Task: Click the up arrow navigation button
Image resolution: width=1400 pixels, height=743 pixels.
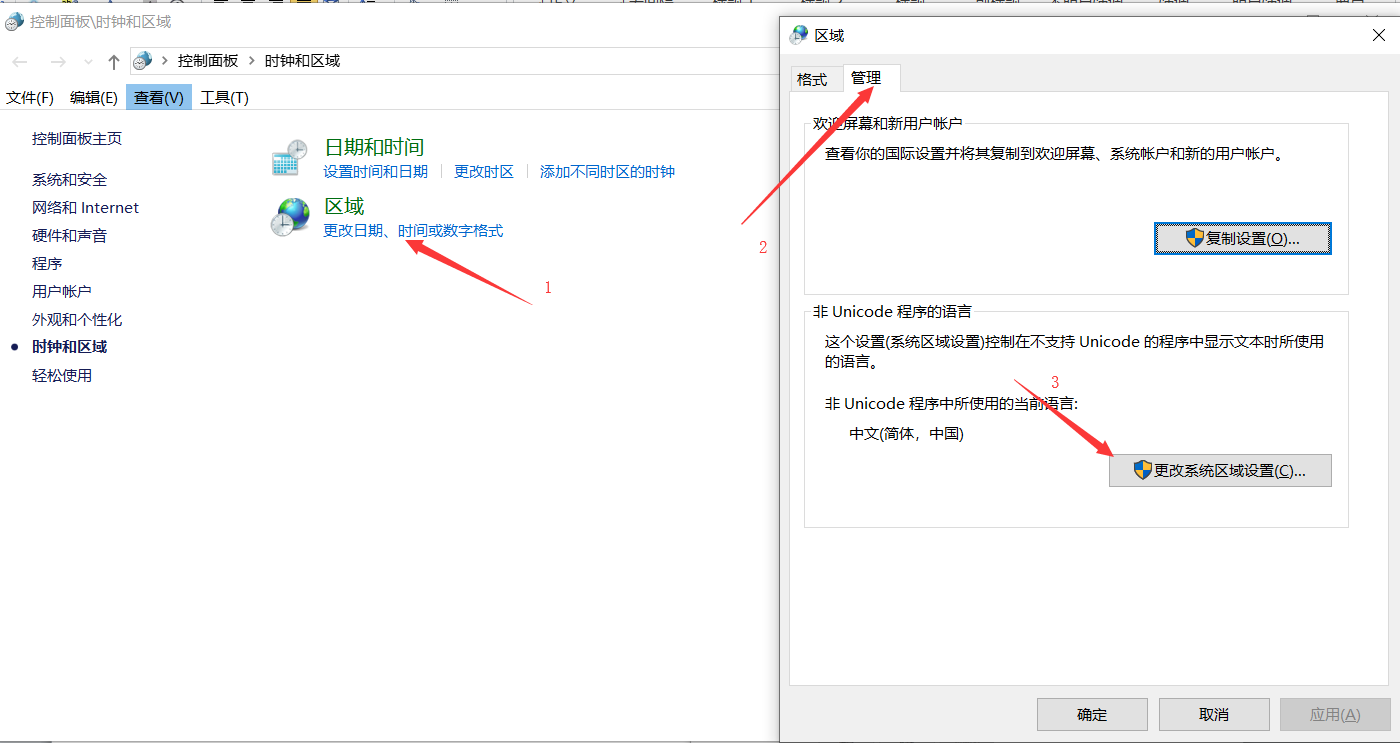Action: click(114, 62)
